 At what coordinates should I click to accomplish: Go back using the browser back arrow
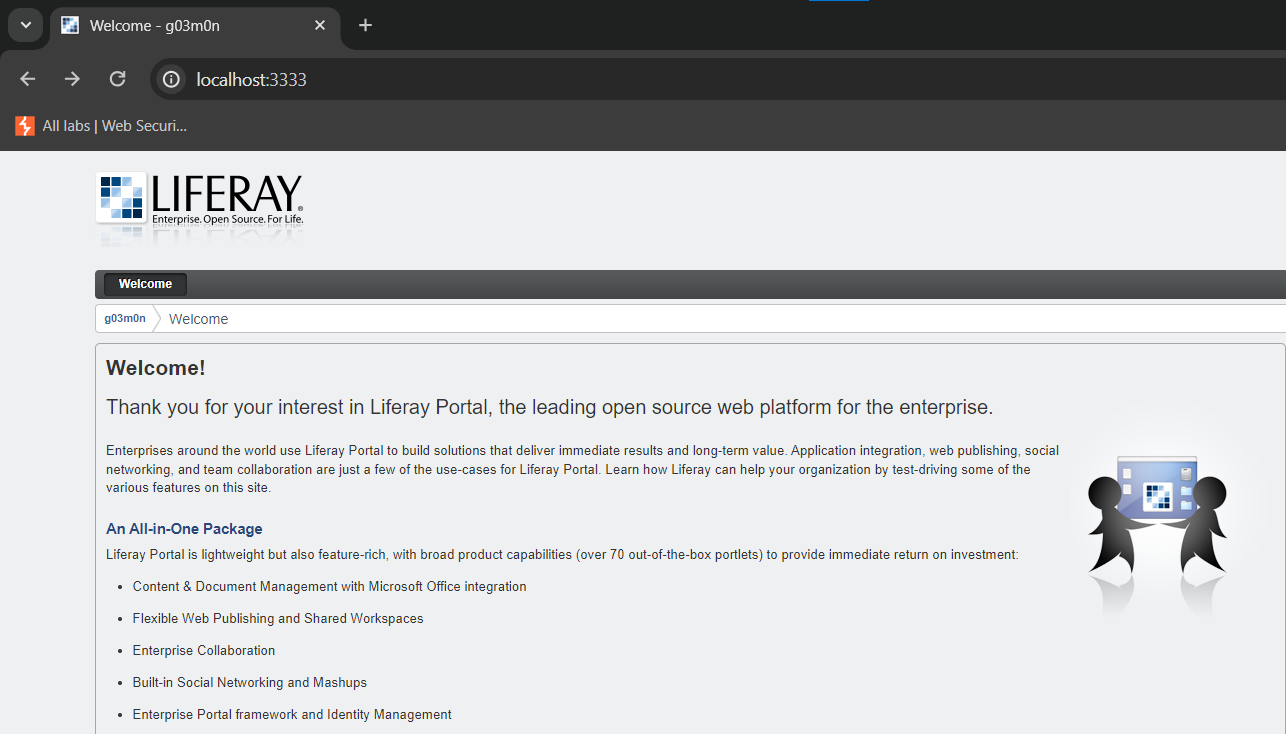coord(28,79)
